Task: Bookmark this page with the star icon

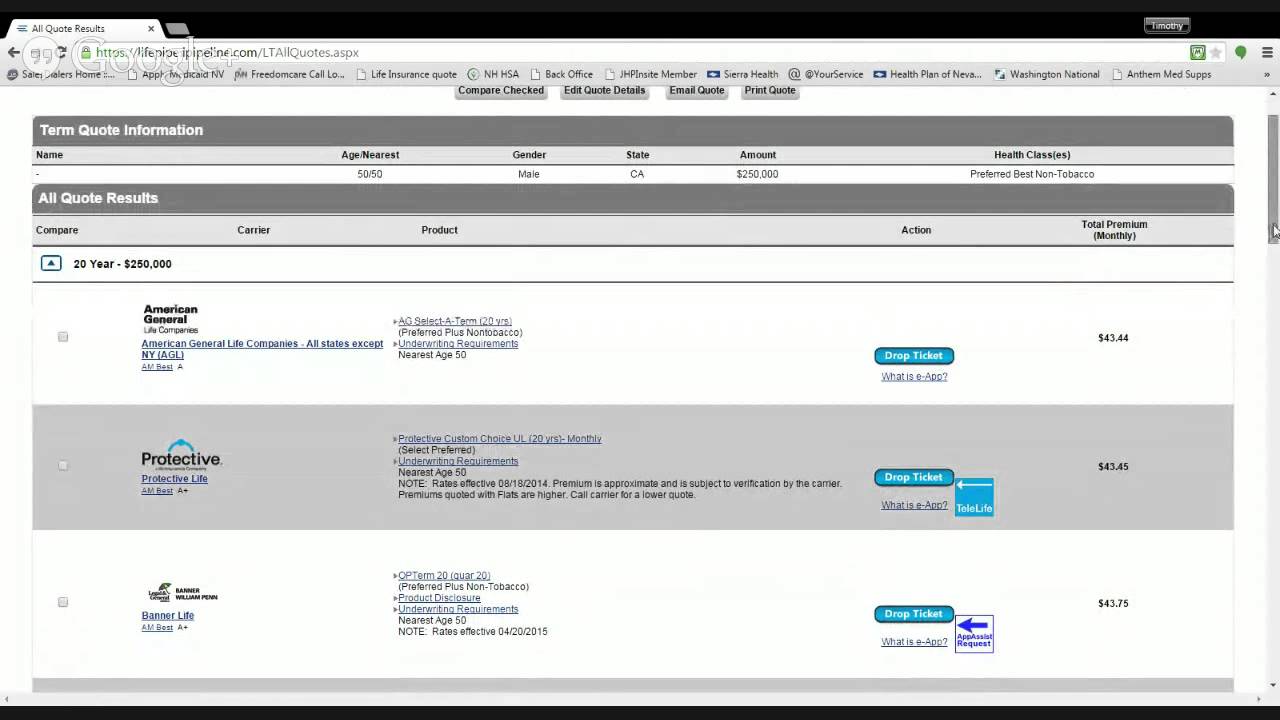Action: 1216,53
